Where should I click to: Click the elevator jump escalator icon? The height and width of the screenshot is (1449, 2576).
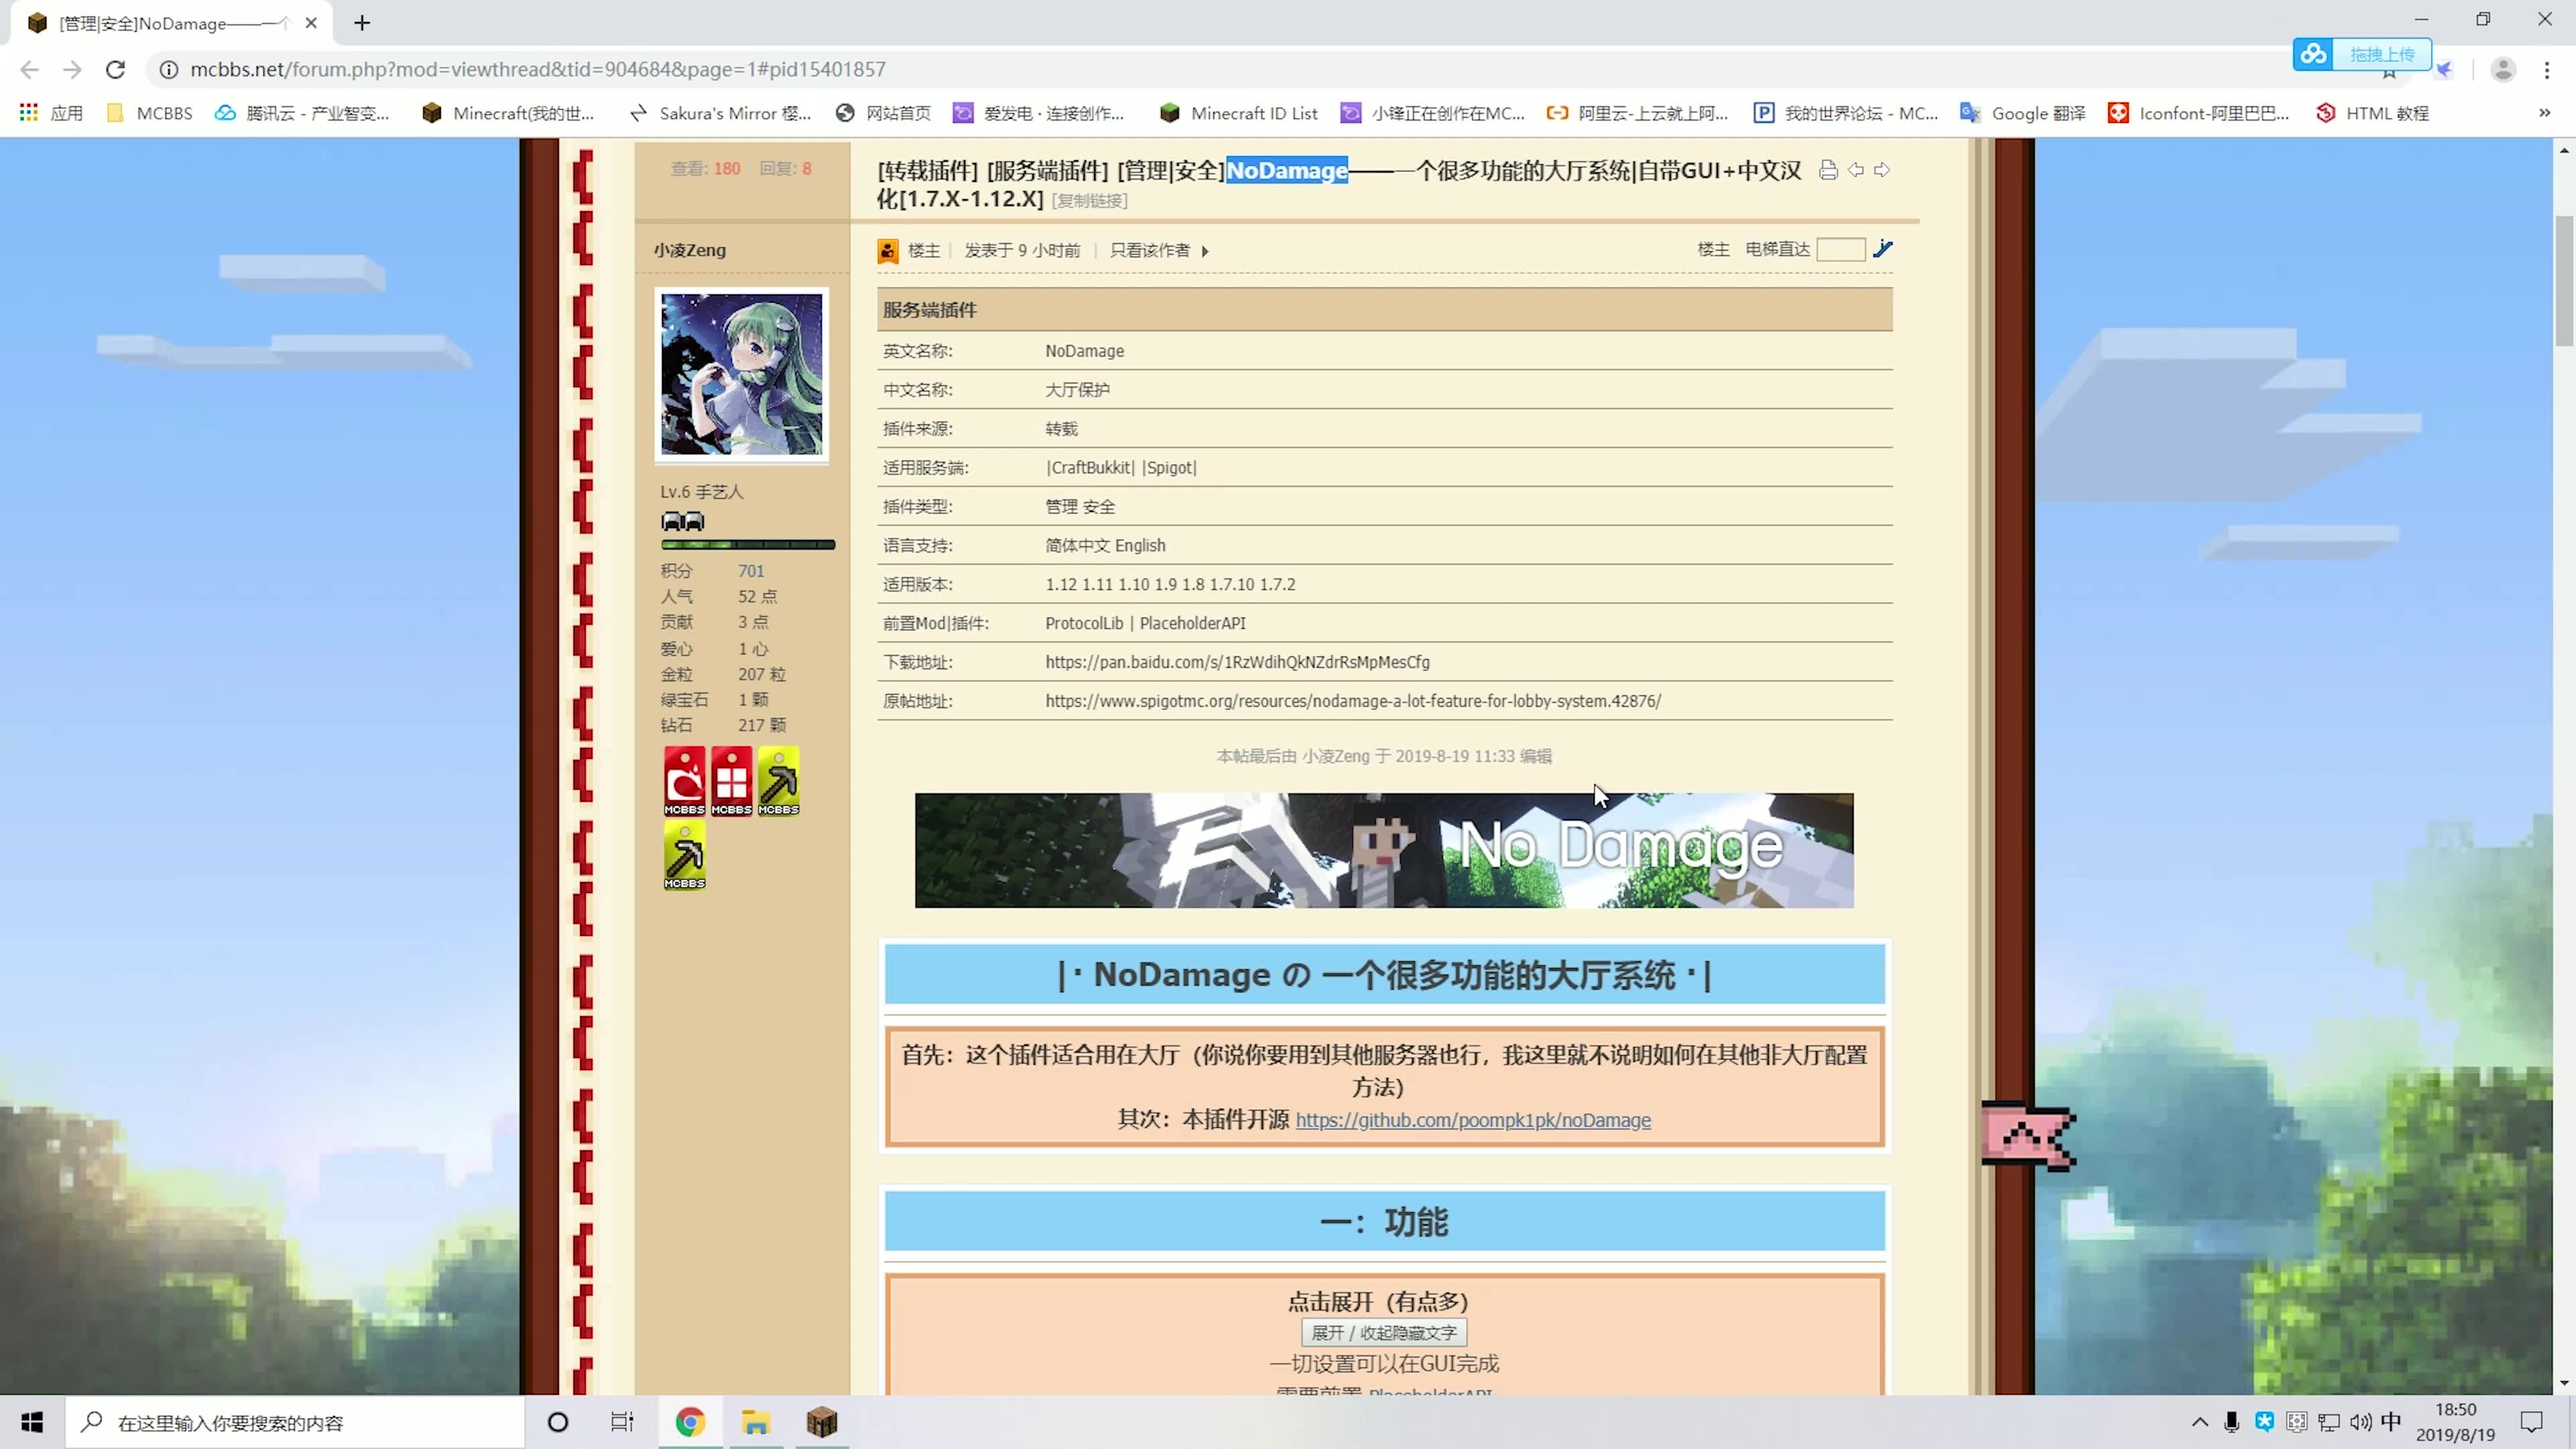tap(1885, 249)
